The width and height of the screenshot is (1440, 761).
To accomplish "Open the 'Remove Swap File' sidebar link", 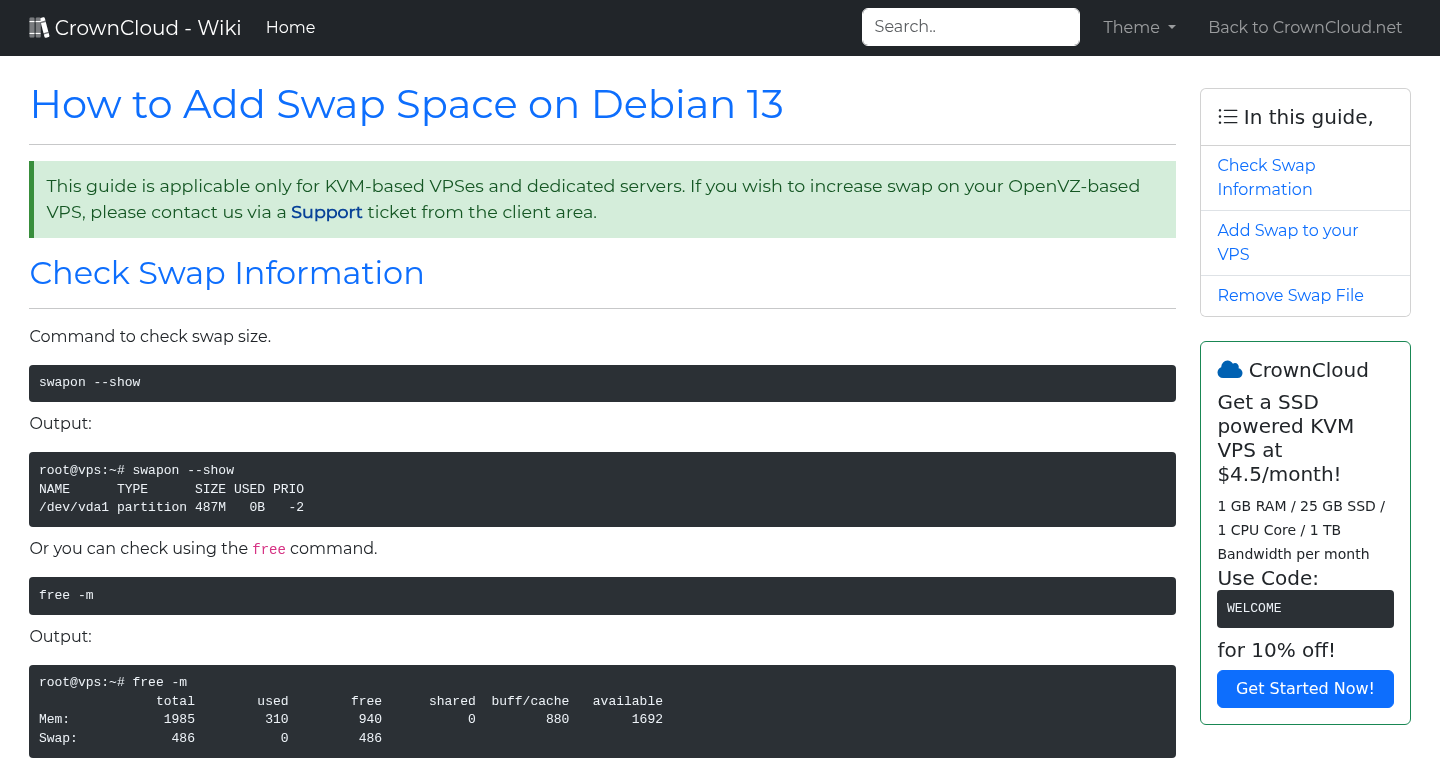I will tap(1290, 295).
